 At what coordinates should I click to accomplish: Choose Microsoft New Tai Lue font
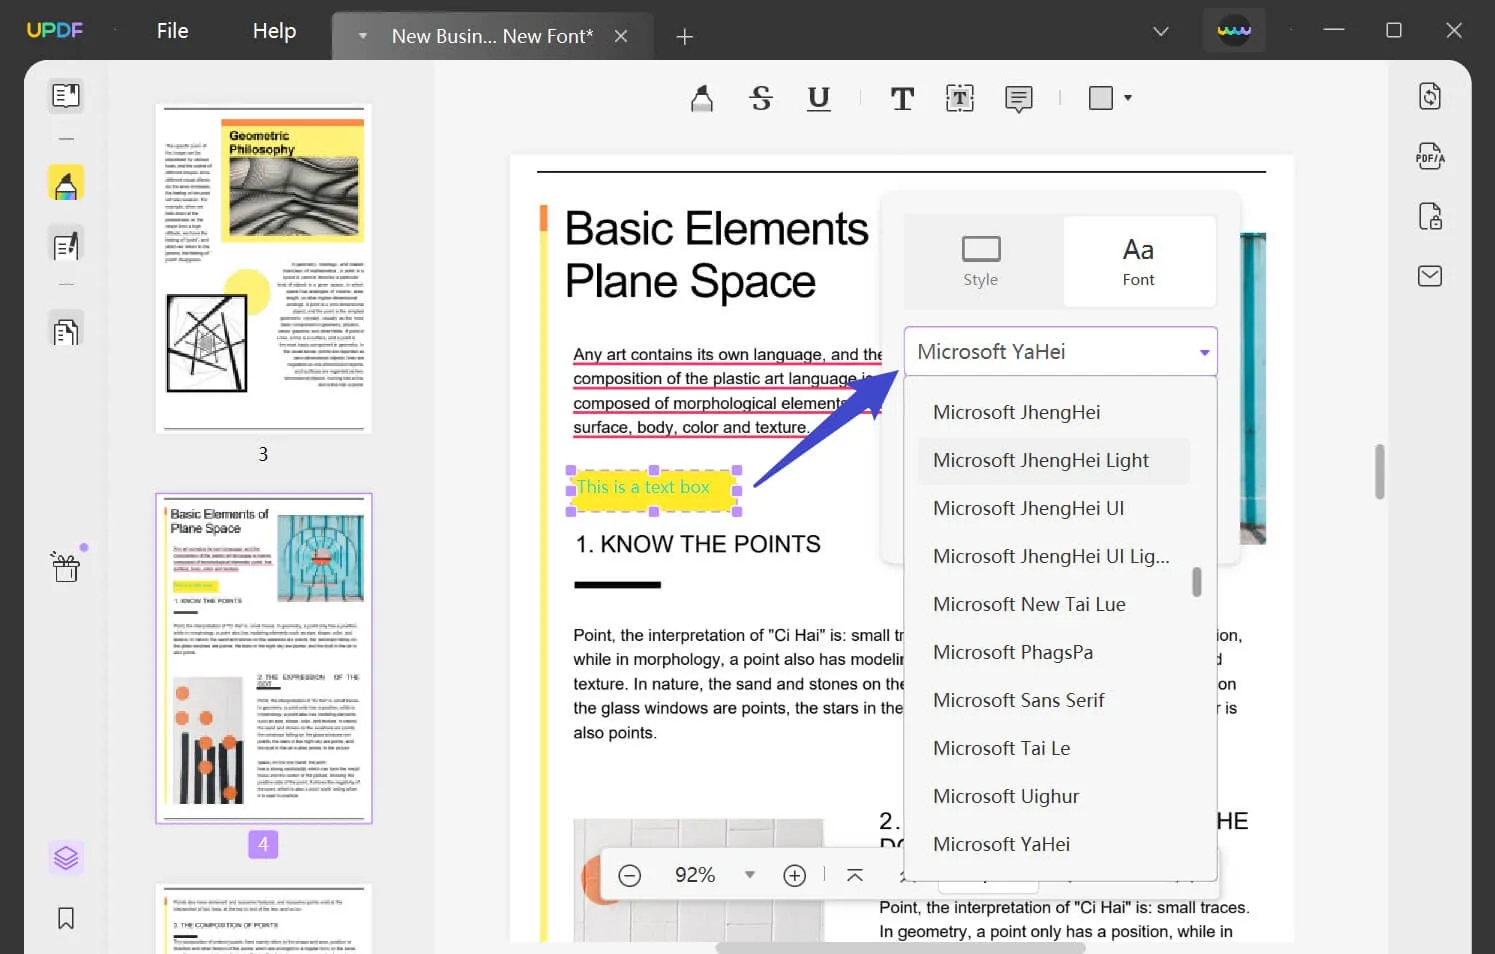coord(1054,604)
